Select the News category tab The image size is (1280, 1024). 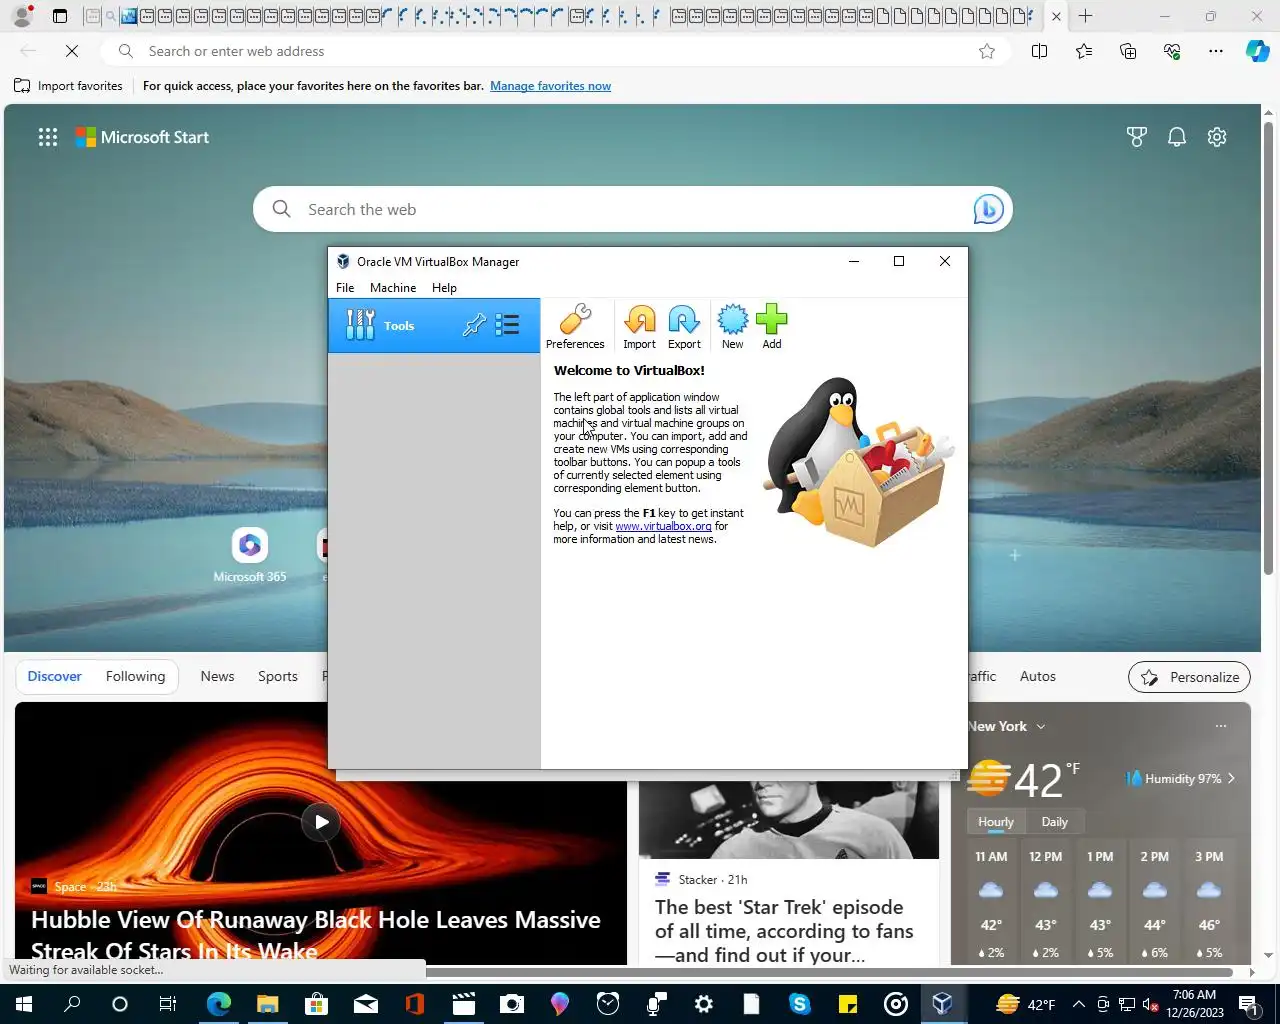pyautogui.click(x=217, y=677)
